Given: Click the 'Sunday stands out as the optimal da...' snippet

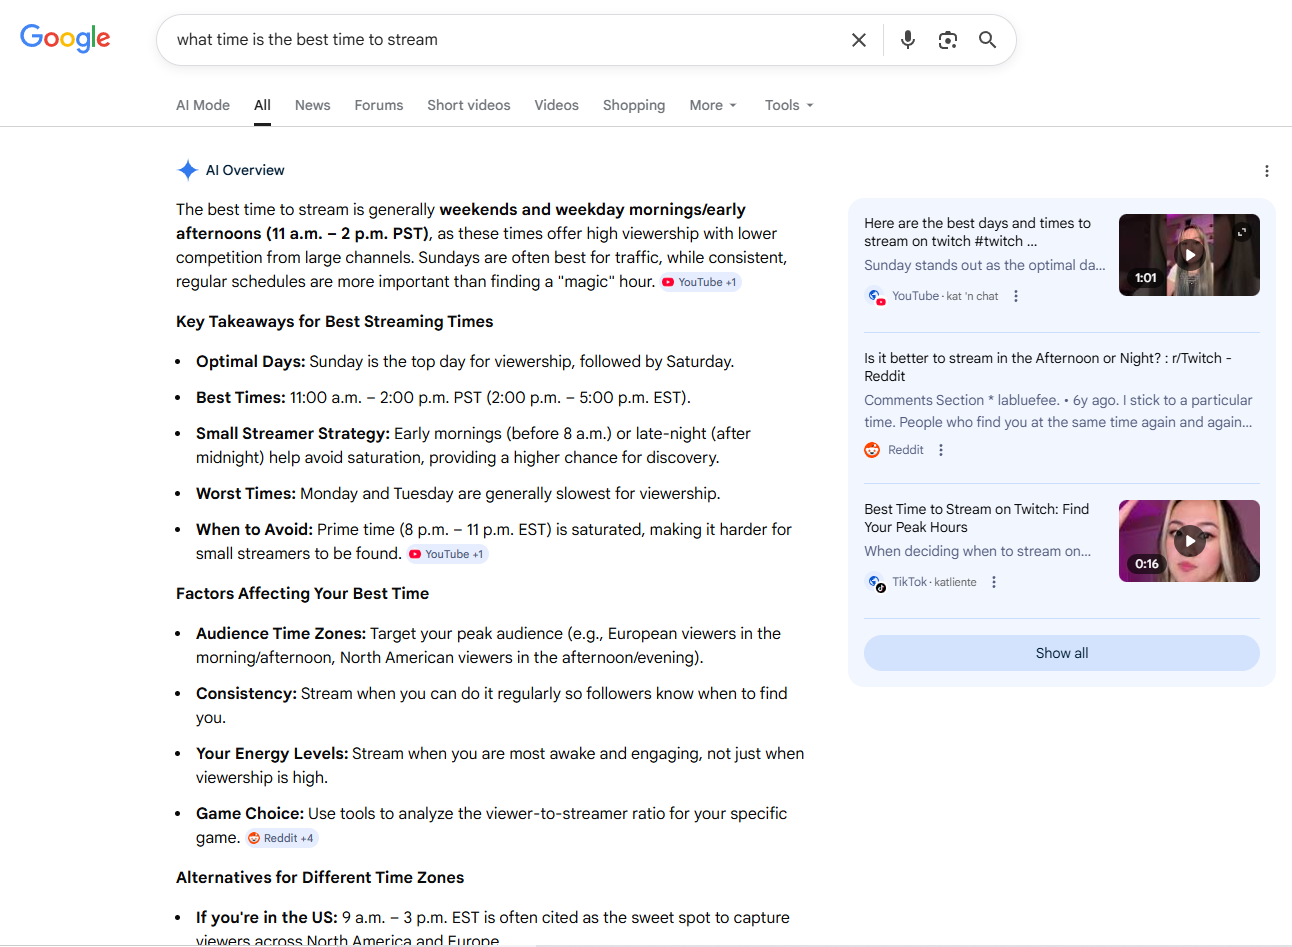Looking at the screenshot, I should click(985, 266).
